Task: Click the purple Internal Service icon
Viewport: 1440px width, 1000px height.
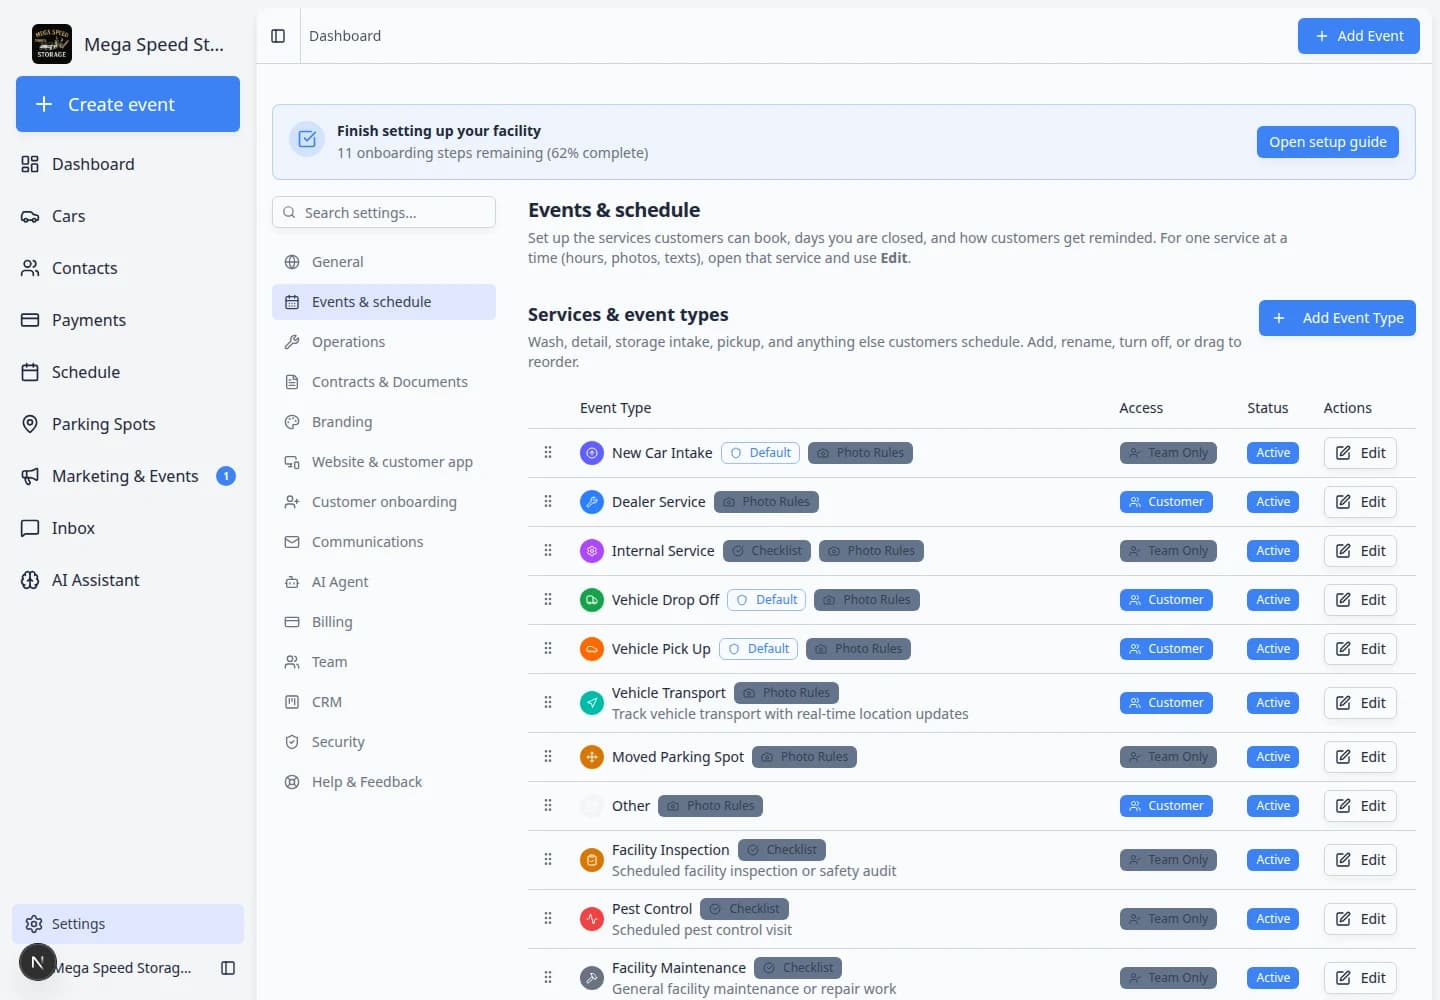Action: (592, 551)
